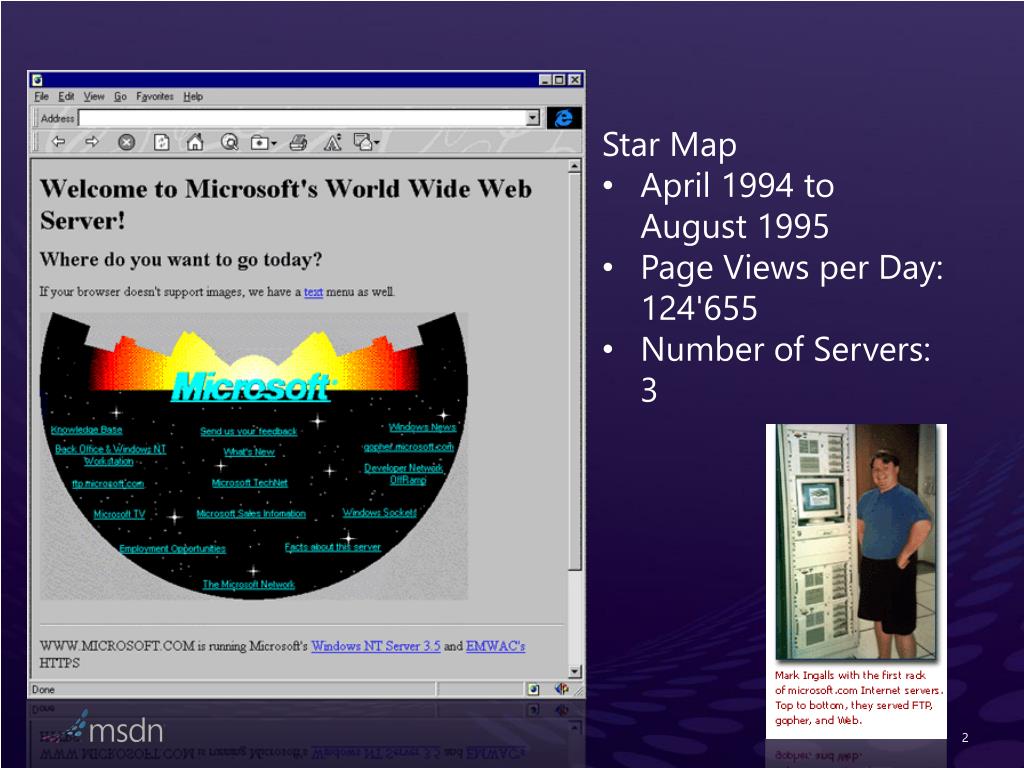Click the "Number of Servers:" text
The width and height of the screenshot is (1024, 768).
pos(786,349)
